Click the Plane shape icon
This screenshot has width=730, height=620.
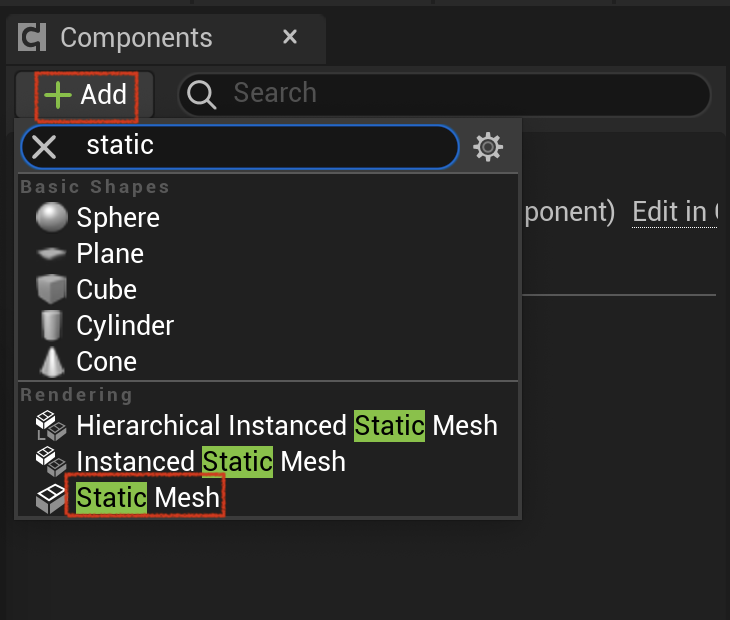(x=52, y=253)
